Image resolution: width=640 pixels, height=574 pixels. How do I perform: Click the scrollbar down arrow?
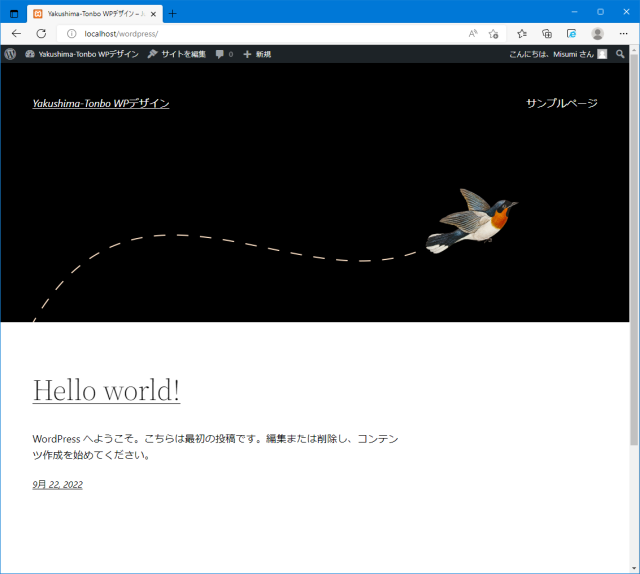tap(634, 568)
